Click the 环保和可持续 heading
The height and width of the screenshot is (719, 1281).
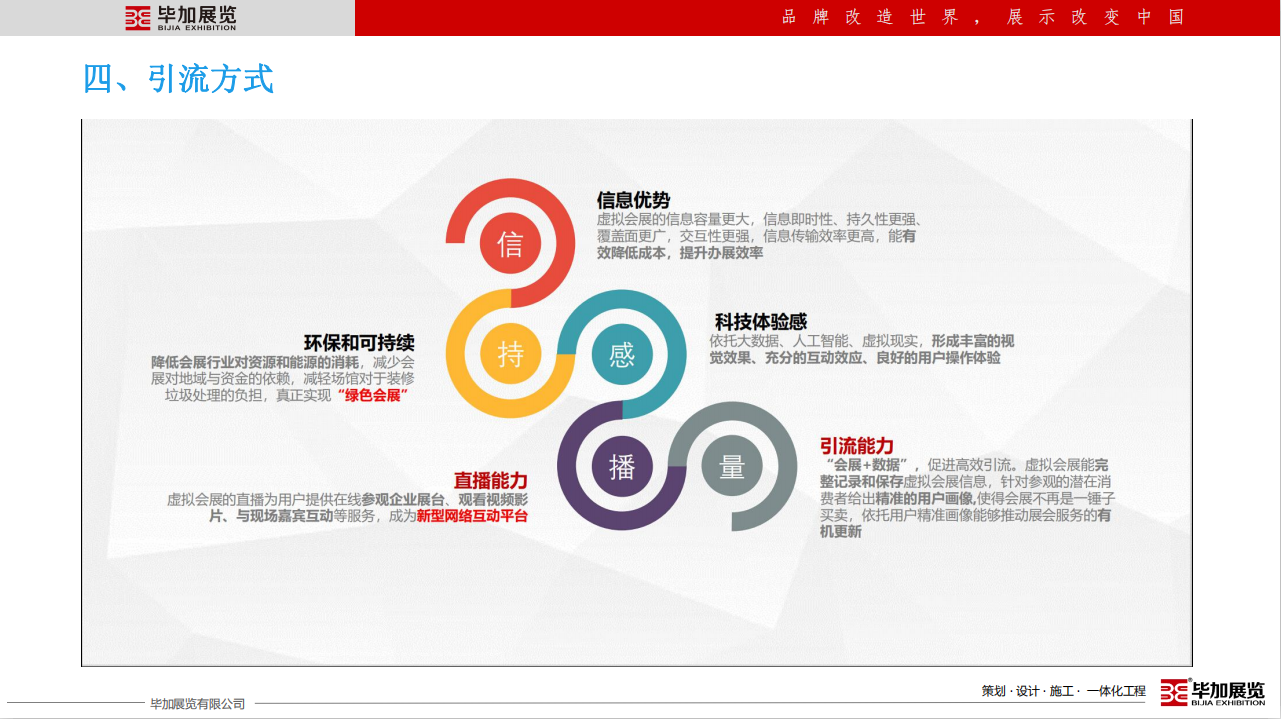pyautogui.click(x=359, y=342)
